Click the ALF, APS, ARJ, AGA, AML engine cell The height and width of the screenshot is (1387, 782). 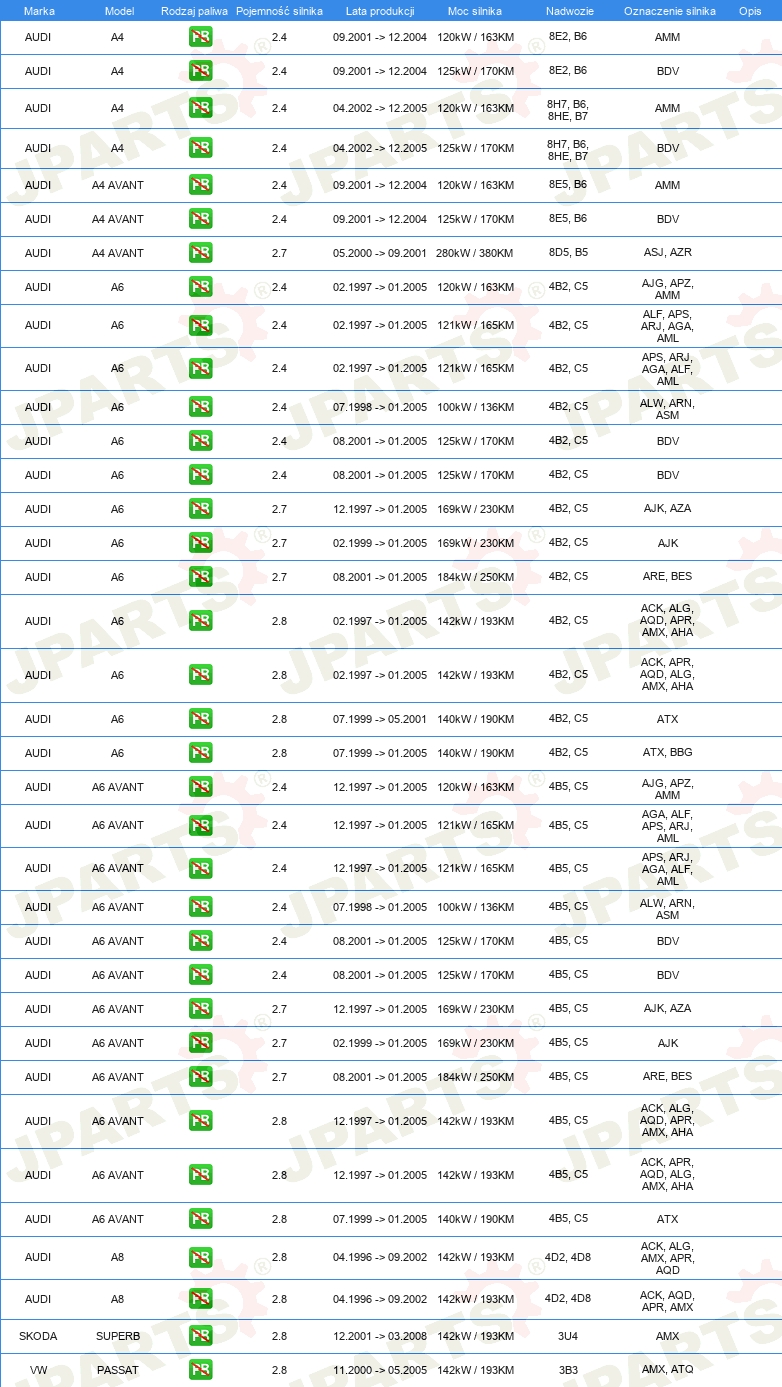pos(668,326)
